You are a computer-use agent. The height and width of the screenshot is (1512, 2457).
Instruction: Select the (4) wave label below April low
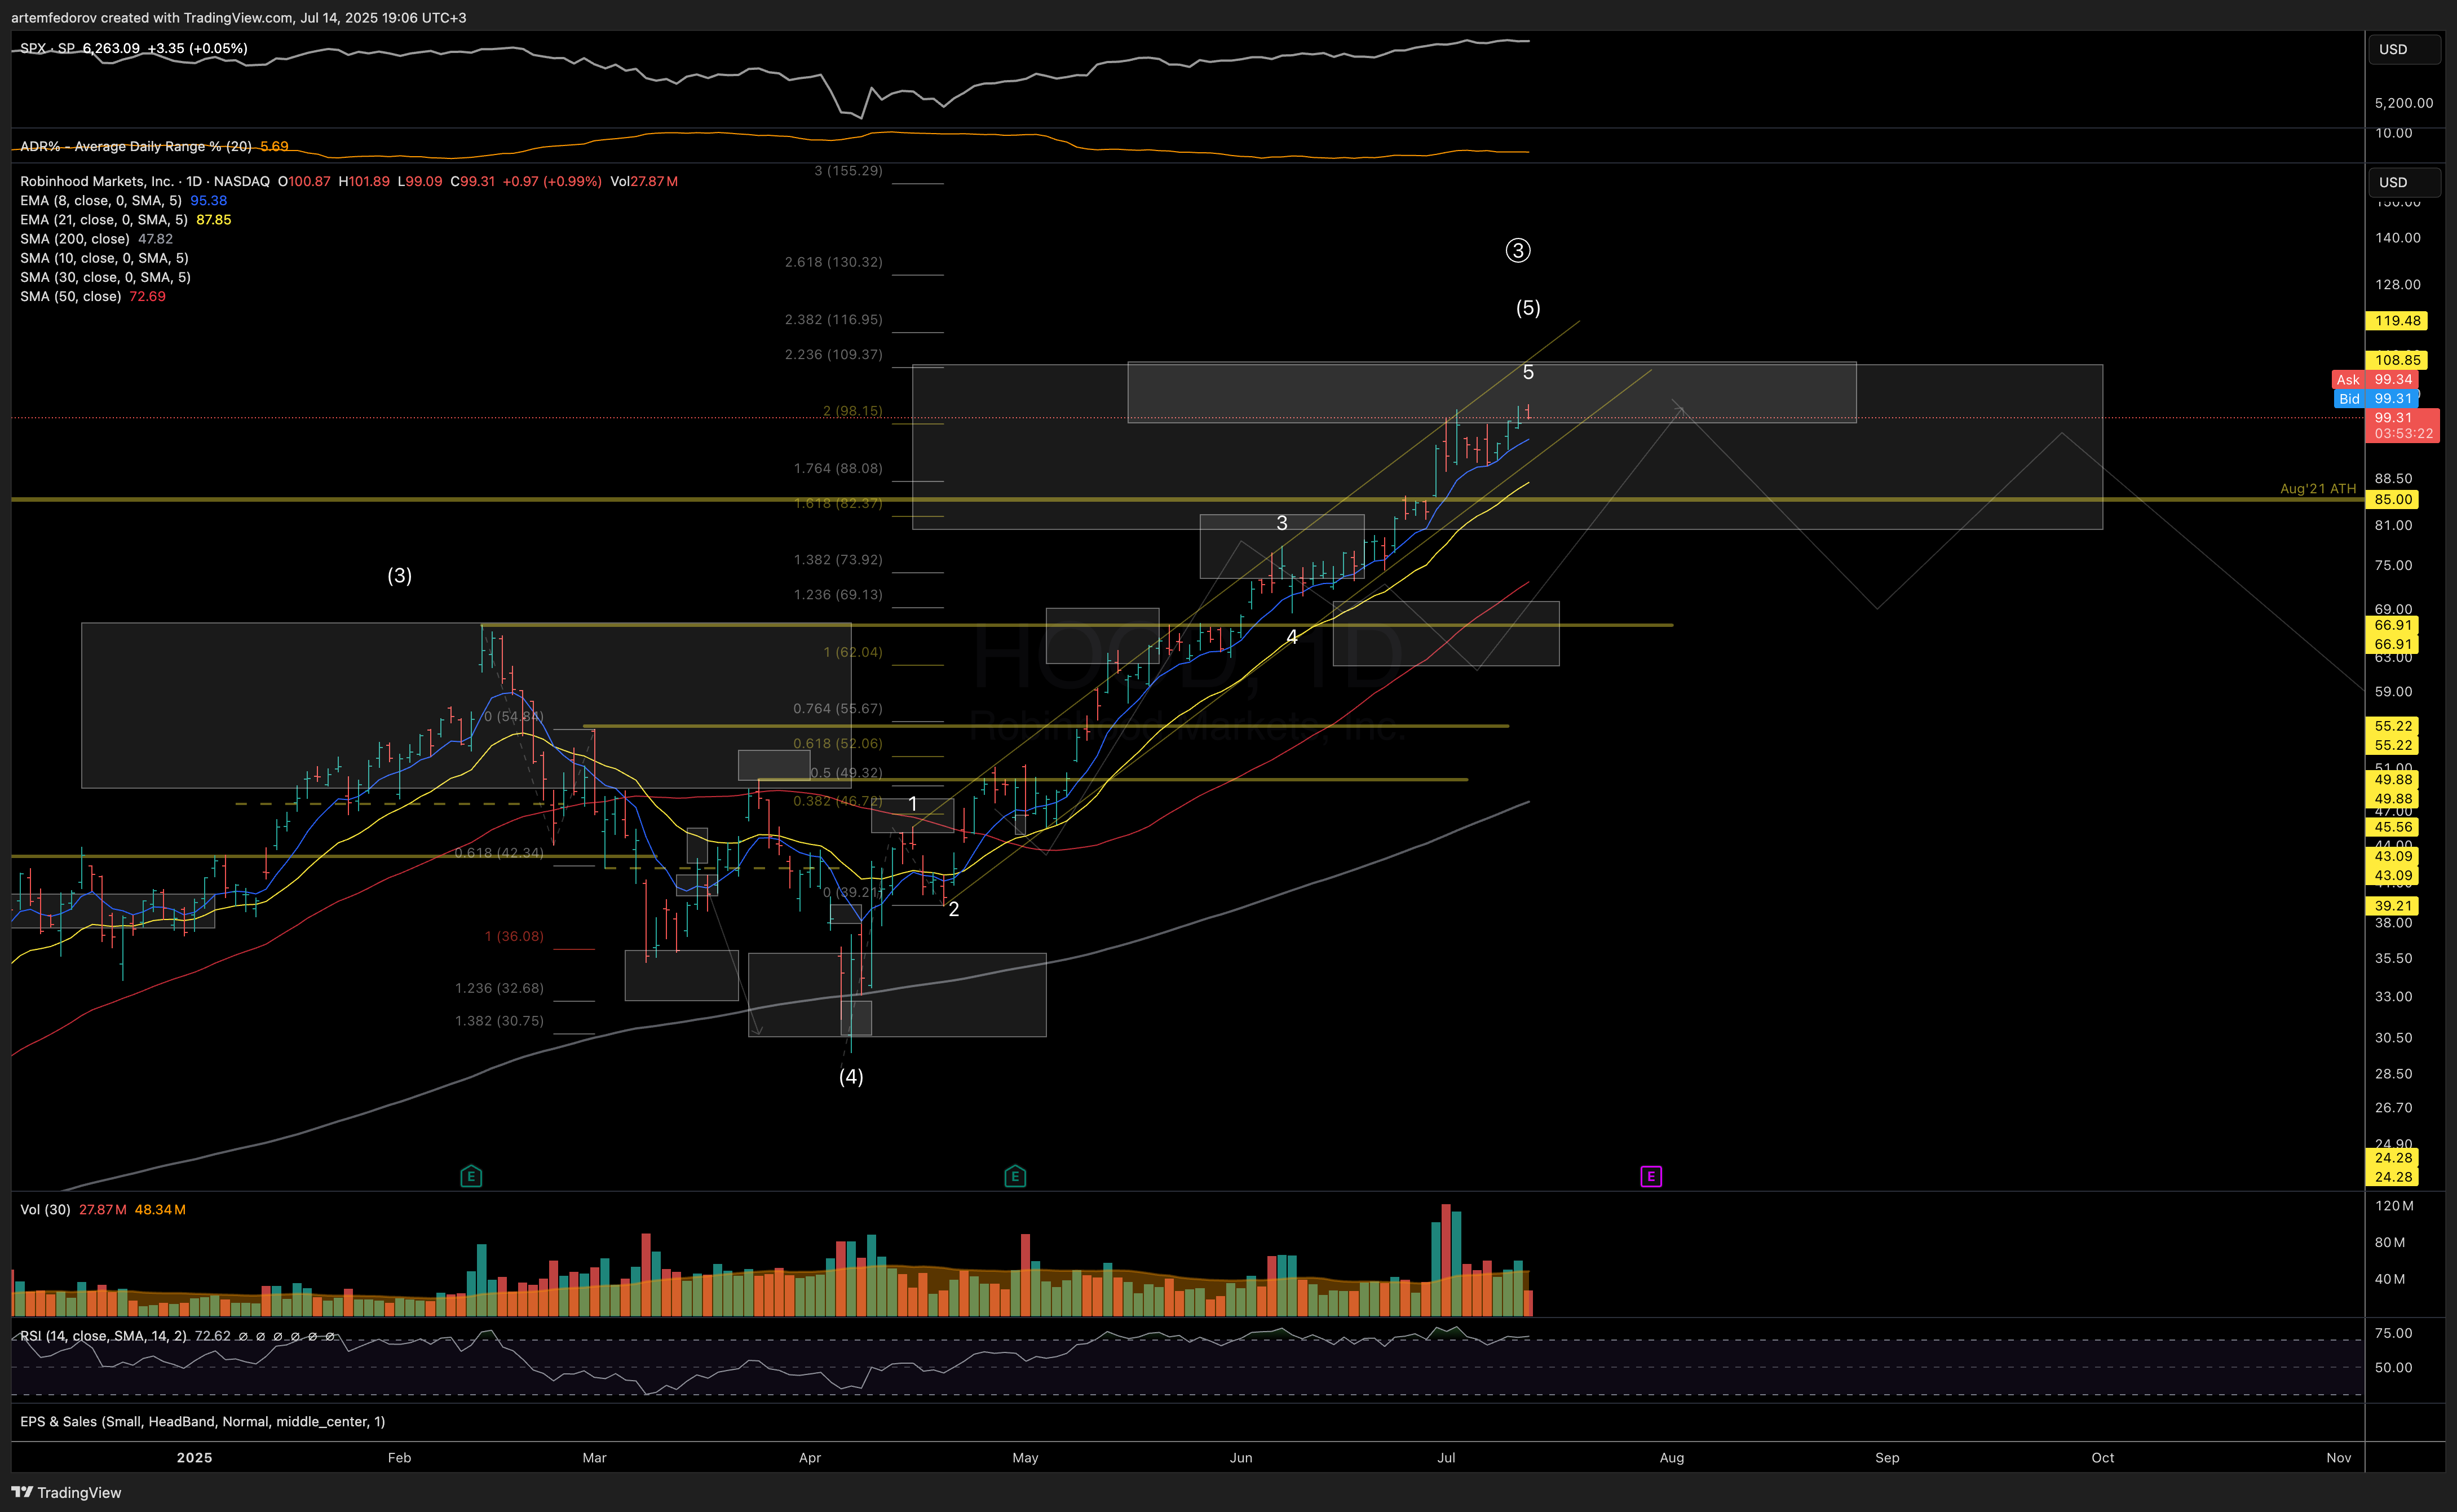point(851,1077)
